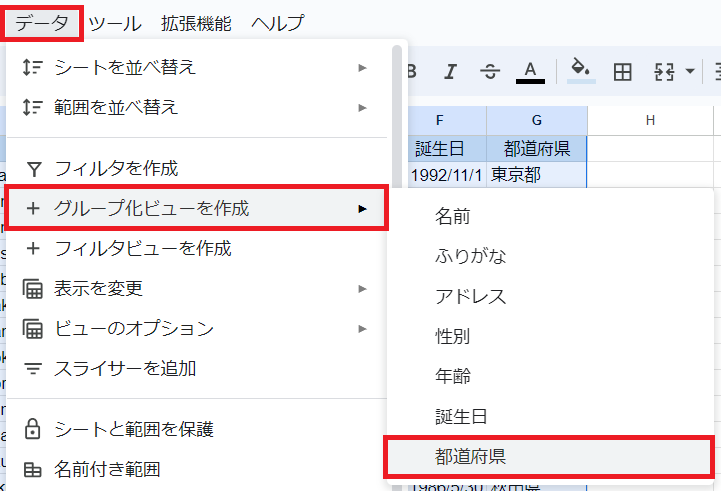
Task: Click the borders grid icon
Action: 622,72
